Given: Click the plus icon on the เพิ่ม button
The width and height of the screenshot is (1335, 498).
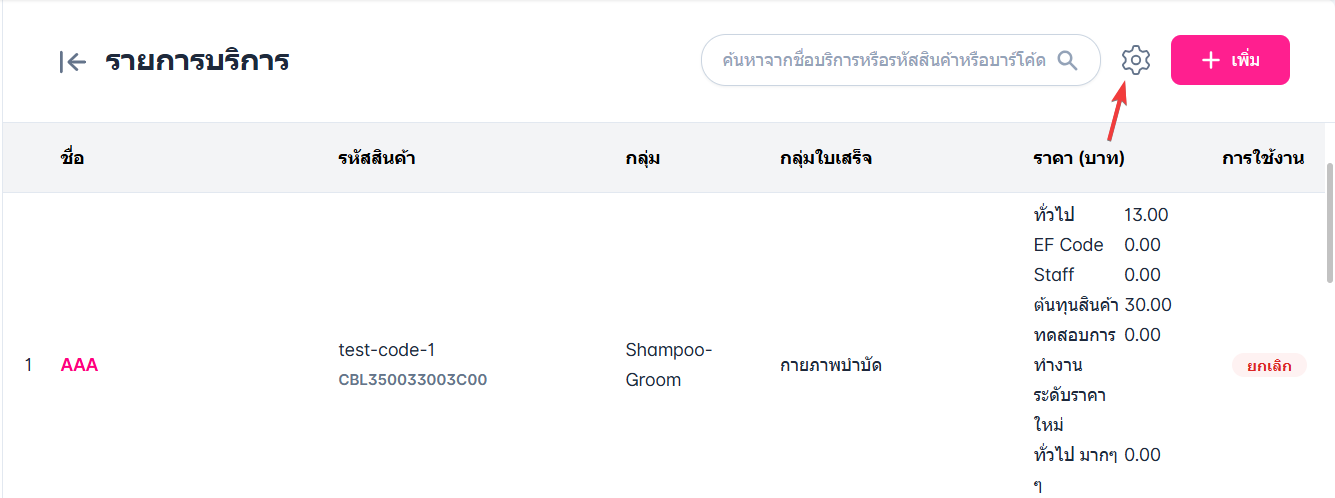Looking at the screenshot, I should point(1211,61).
